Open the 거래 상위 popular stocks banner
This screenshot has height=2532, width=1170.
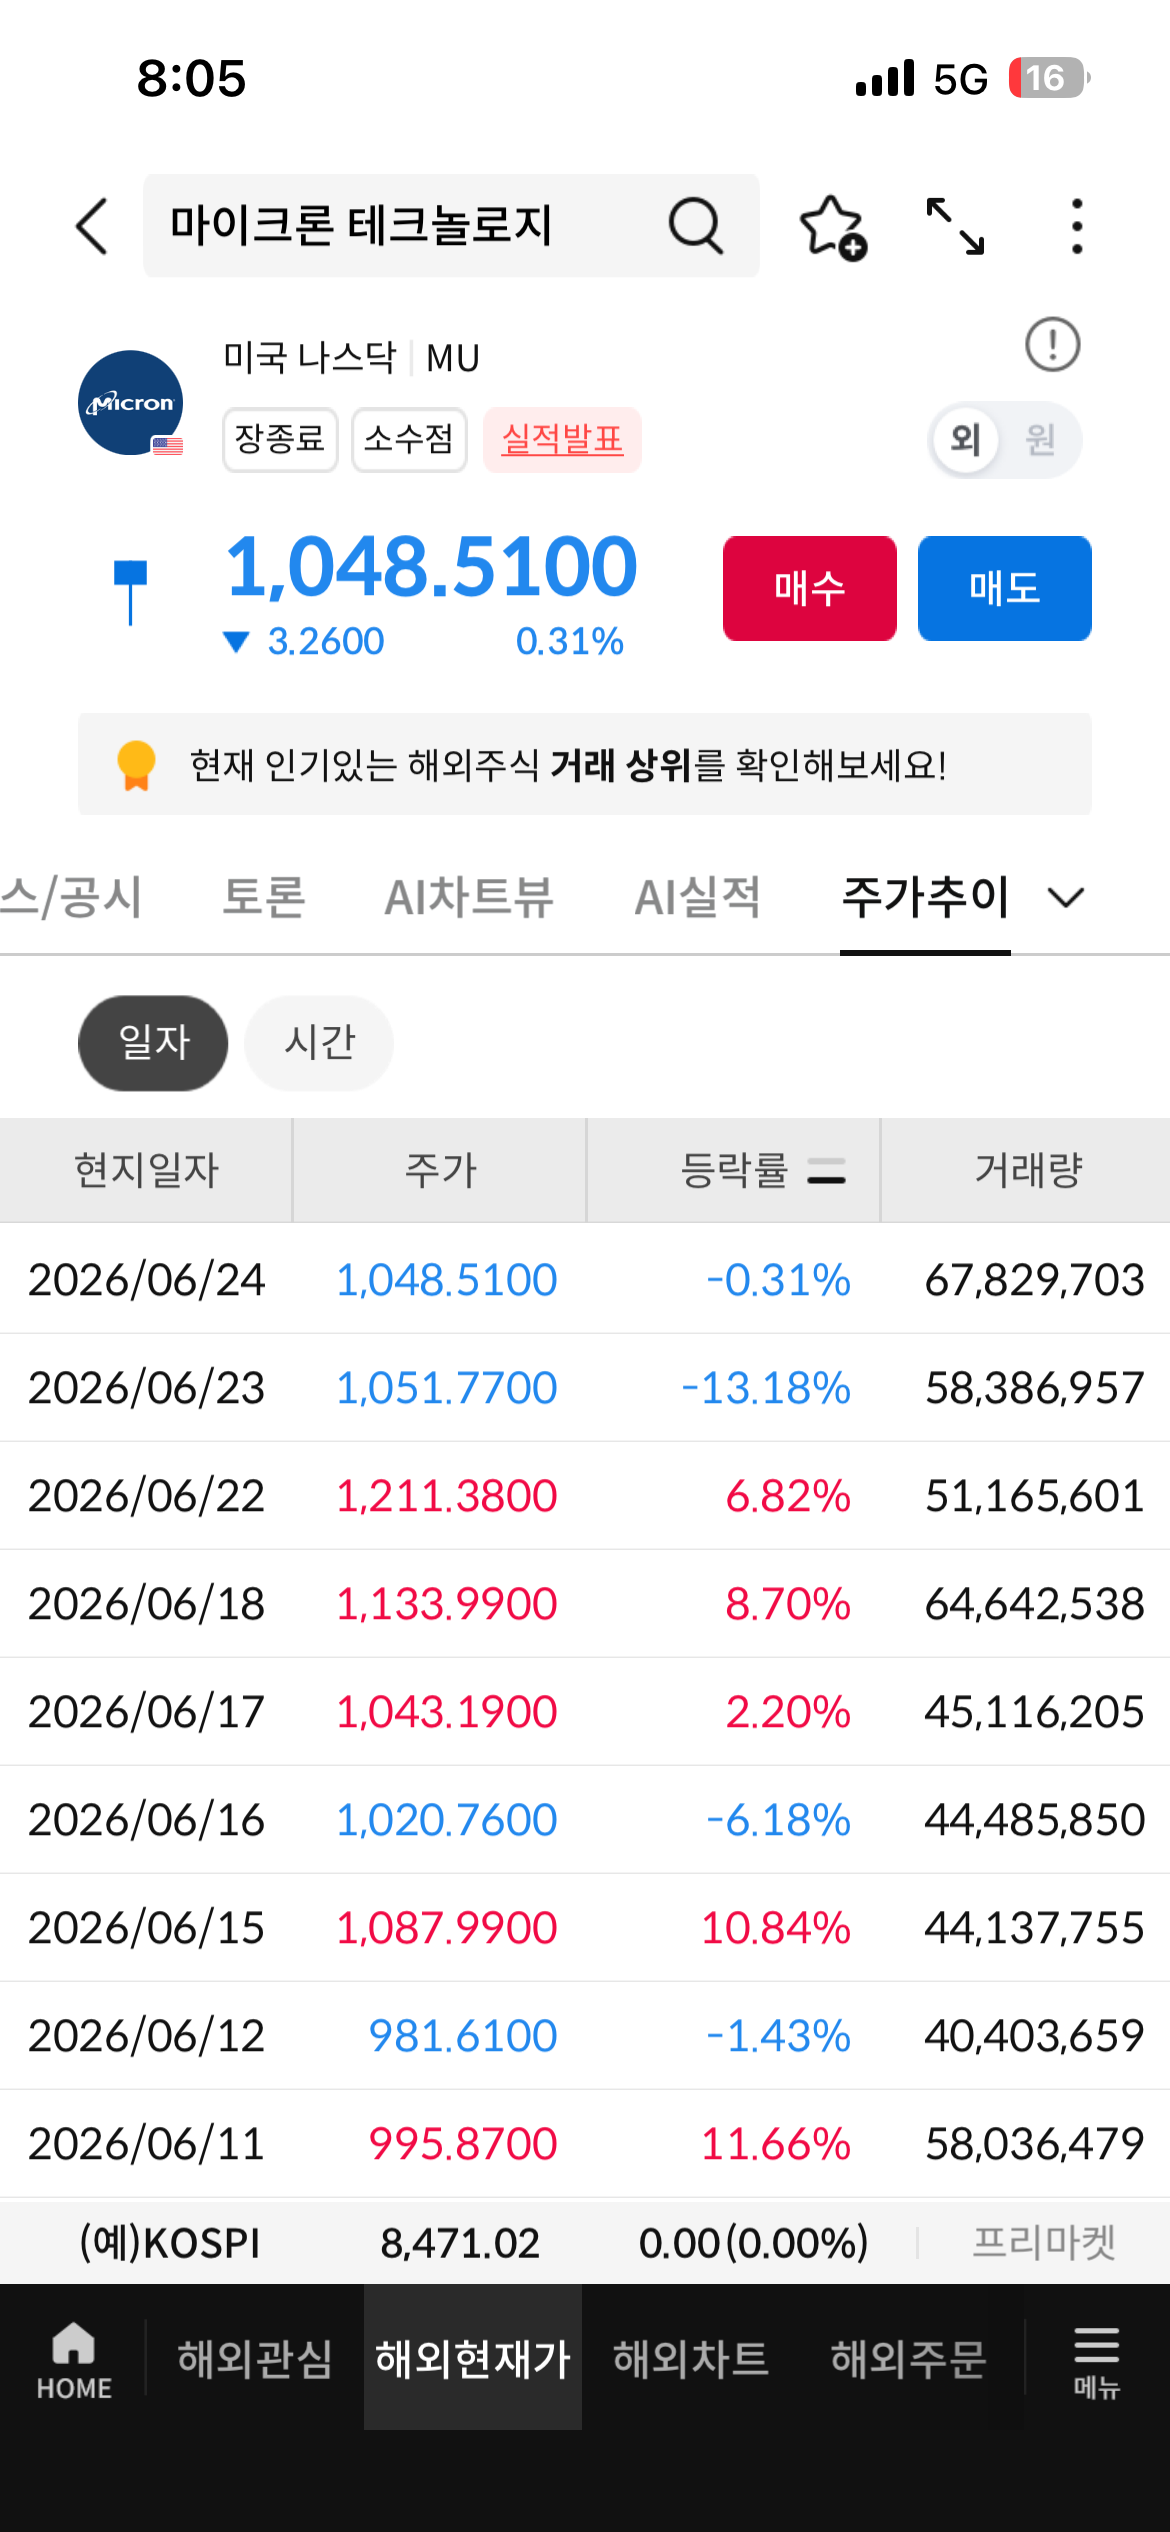point(585,765)
